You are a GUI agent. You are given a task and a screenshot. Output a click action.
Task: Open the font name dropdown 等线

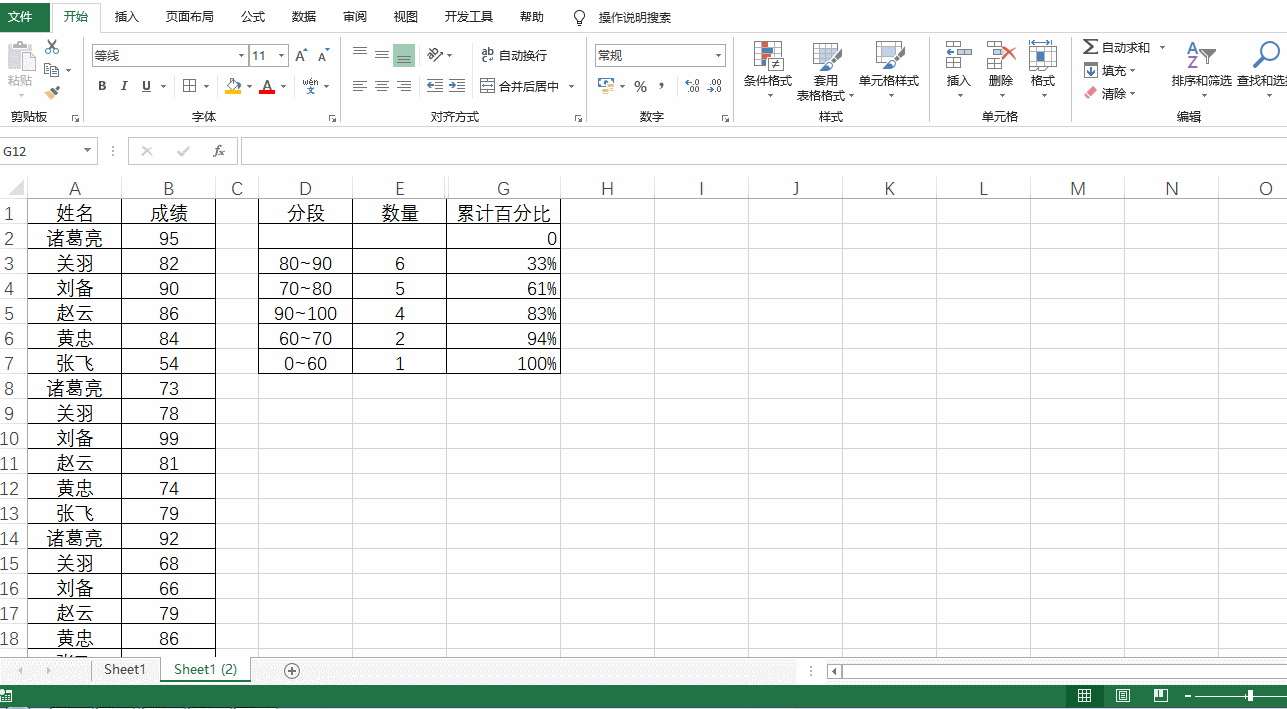click(241, 56)
